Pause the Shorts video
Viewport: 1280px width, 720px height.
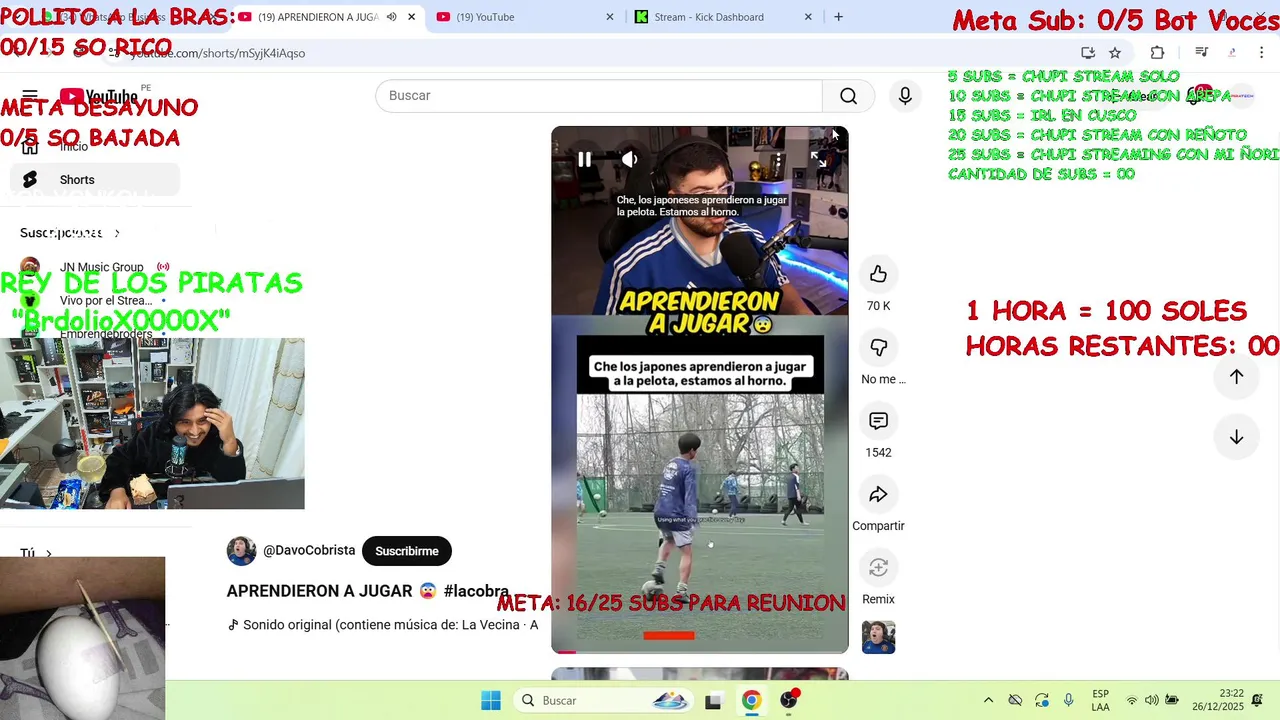point(584,159)
